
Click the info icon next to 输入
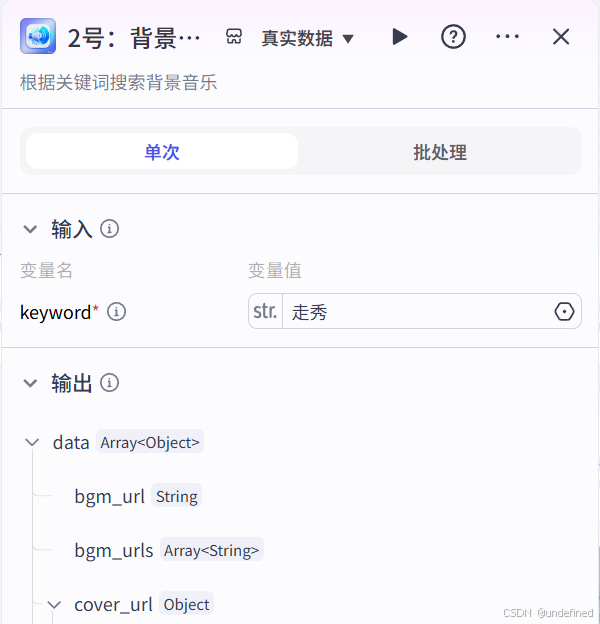pyautogui.click(x=109, y=229)
